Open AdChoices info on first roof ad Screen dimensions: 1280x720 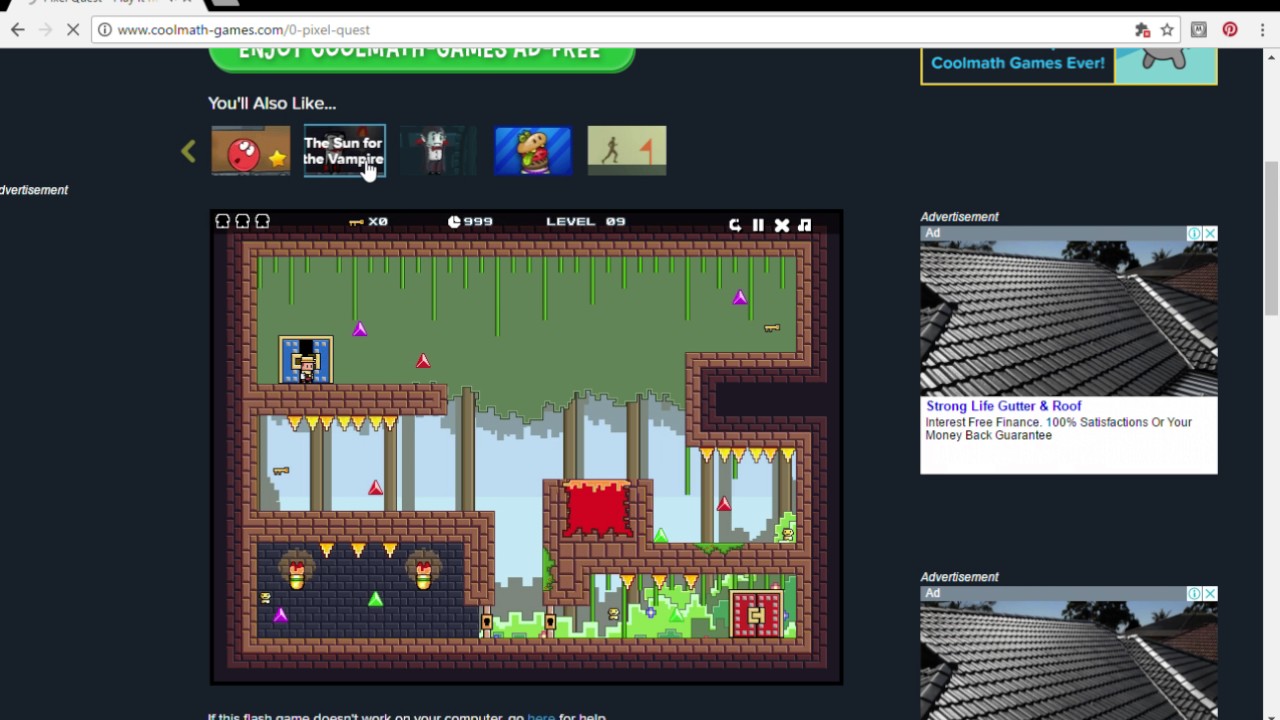(1194, 234)
